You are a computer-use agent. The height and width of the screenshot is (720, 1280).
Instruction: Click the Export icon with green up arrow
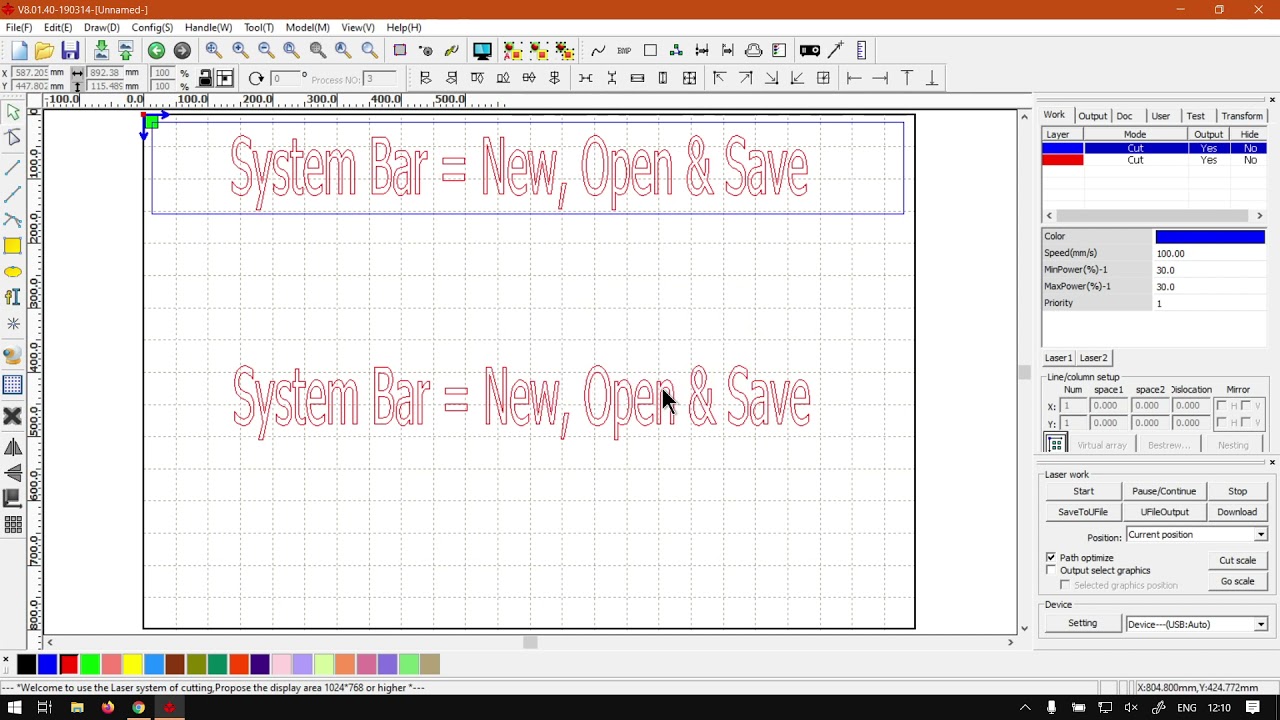click(126, 51)
